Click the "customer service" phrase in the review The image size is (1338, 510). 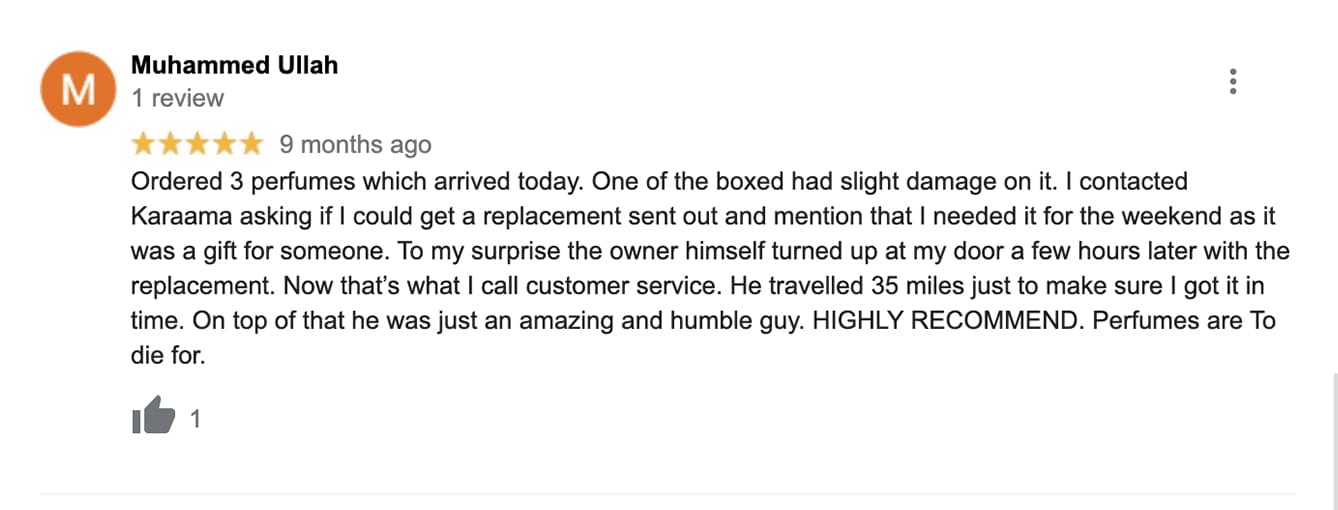(620, 286)
